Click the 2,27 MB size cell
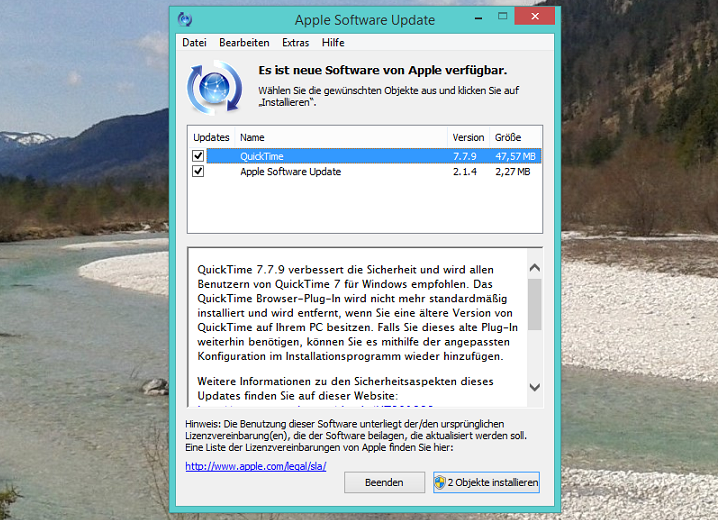The width and height of the screenshot is (718, 520). (512, 172)
